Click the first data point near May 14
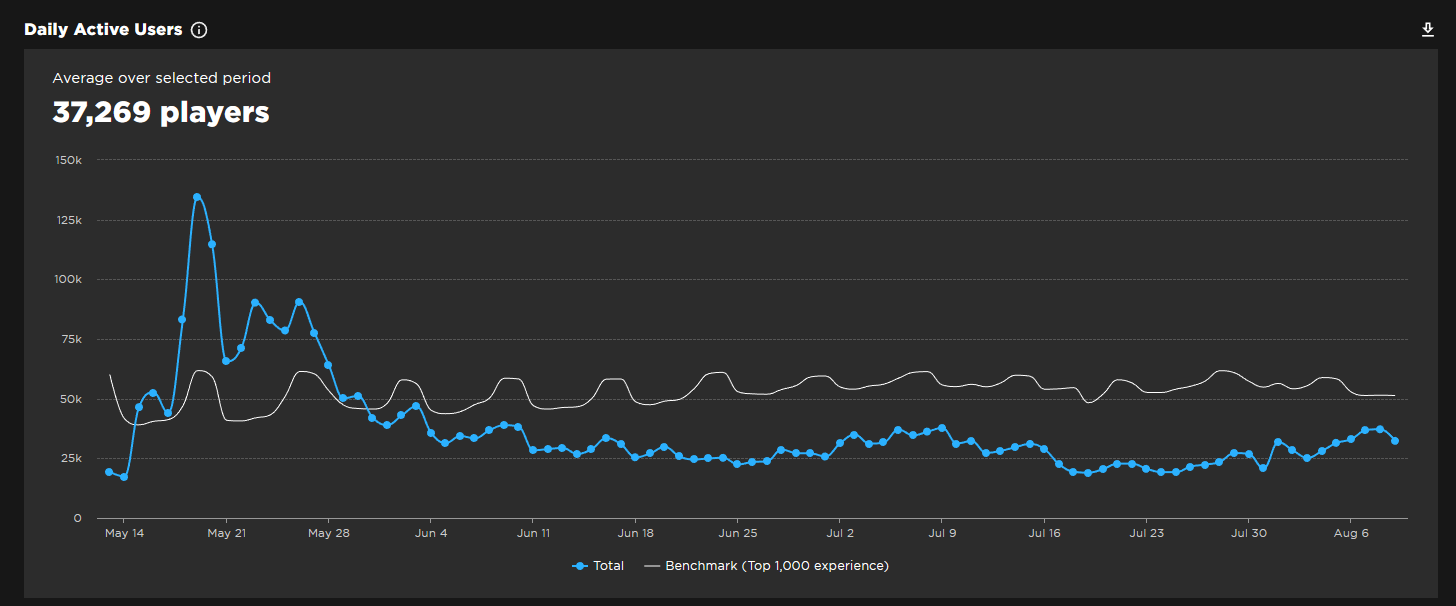The width and height of the screenshot is (1456, 606). [x=107, y=470]
